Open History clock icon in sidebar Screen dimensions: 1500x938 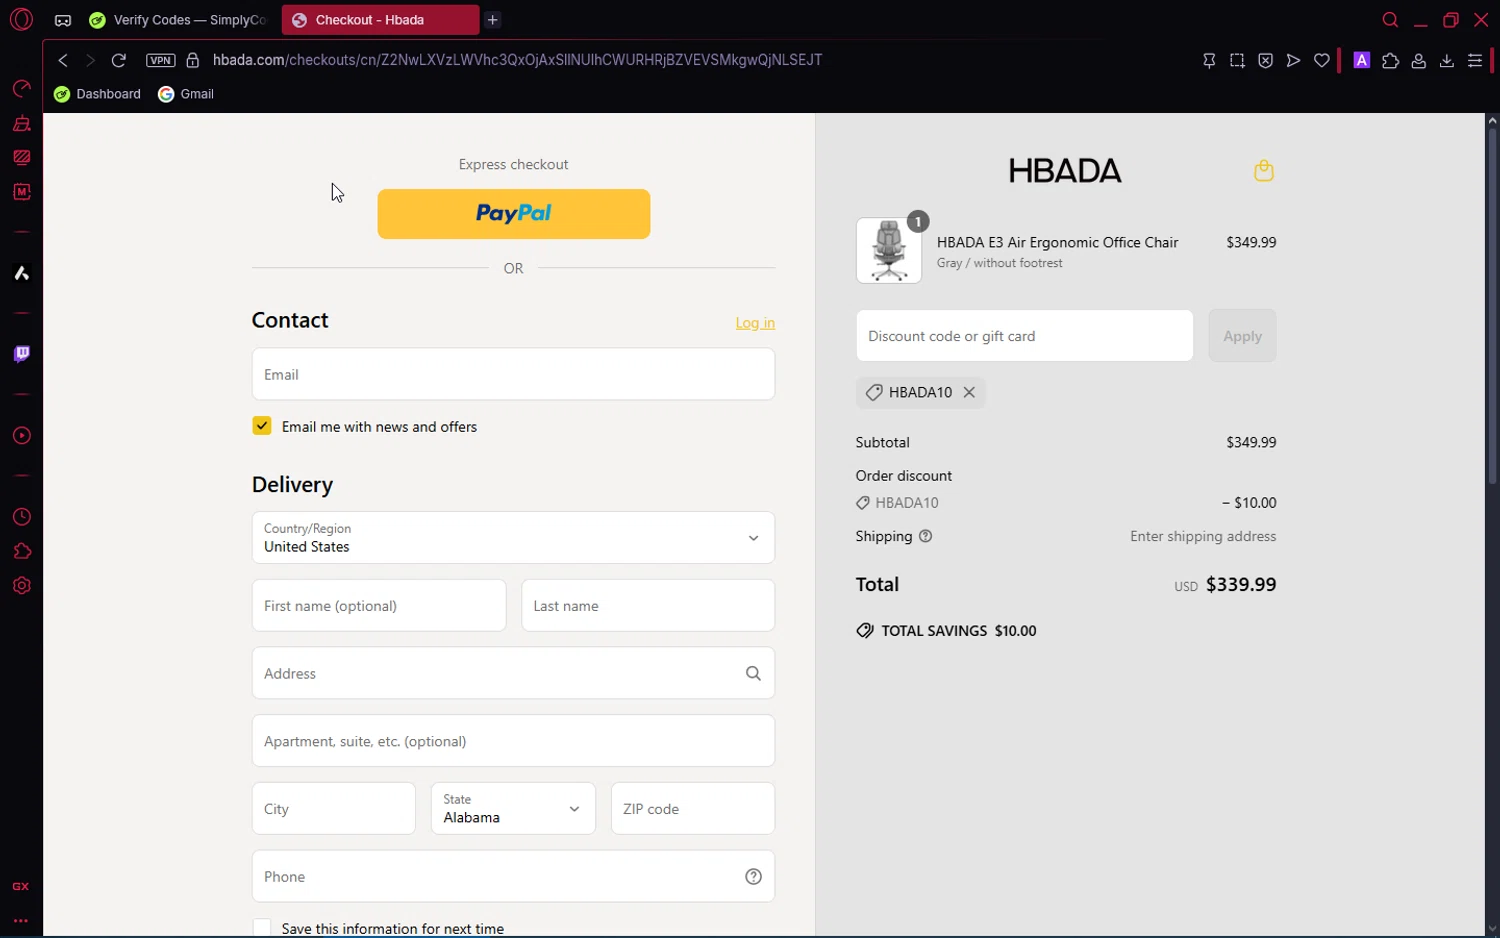(x=21, y=517)
